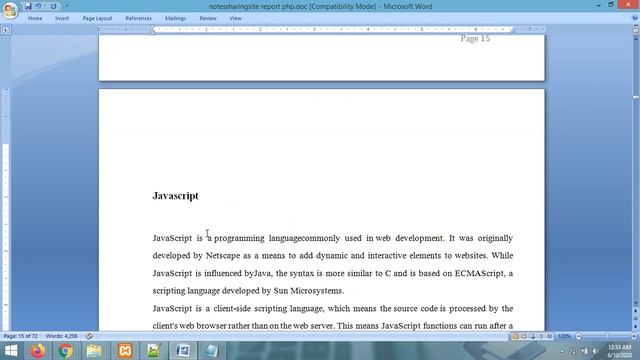Image resolution: width=640 pixels, height=360 pixels.
Task: Open Go To via "Page: 15 of 72"
Action: point(20,336)
